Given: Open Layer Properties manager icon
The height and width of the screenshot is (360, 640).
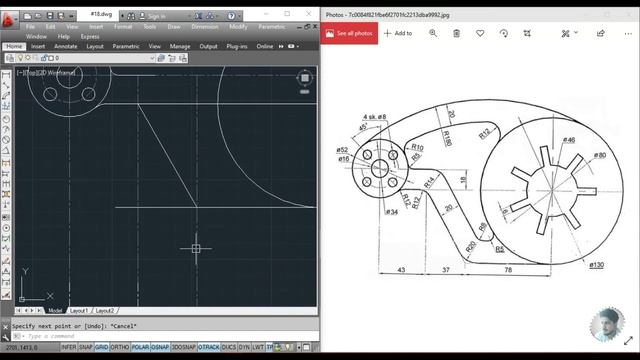Looking at the screenshot, I should [x=10, y=58].
